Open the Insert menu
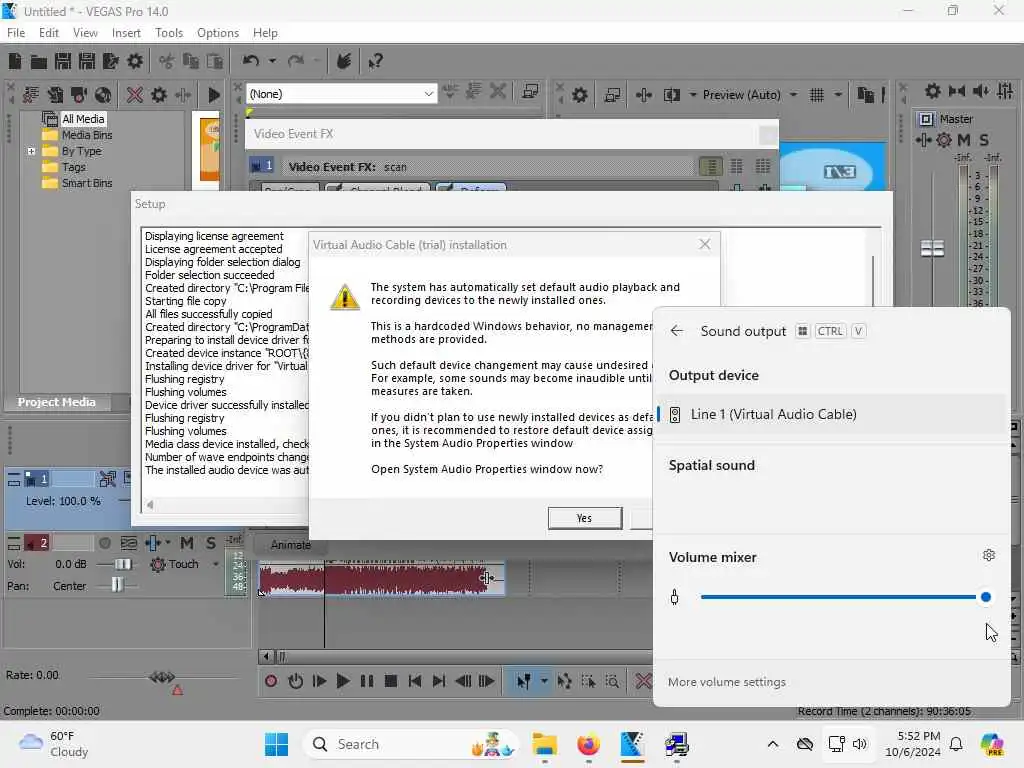 tap(126, 33)
